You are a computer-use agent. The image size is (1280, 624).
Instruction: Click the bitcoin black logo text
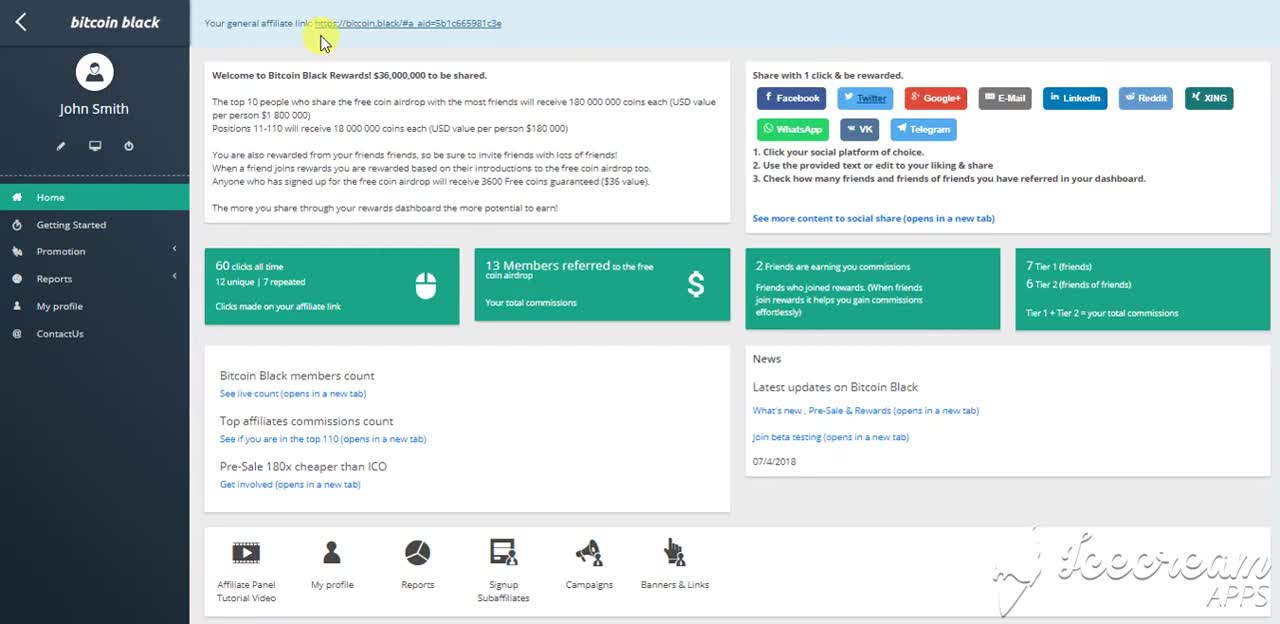(x=115, y=22)
